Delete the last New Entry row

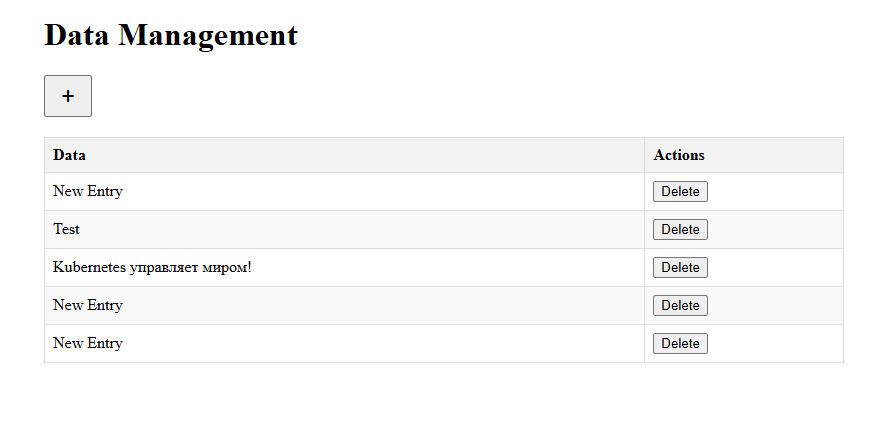coord(680,344)
